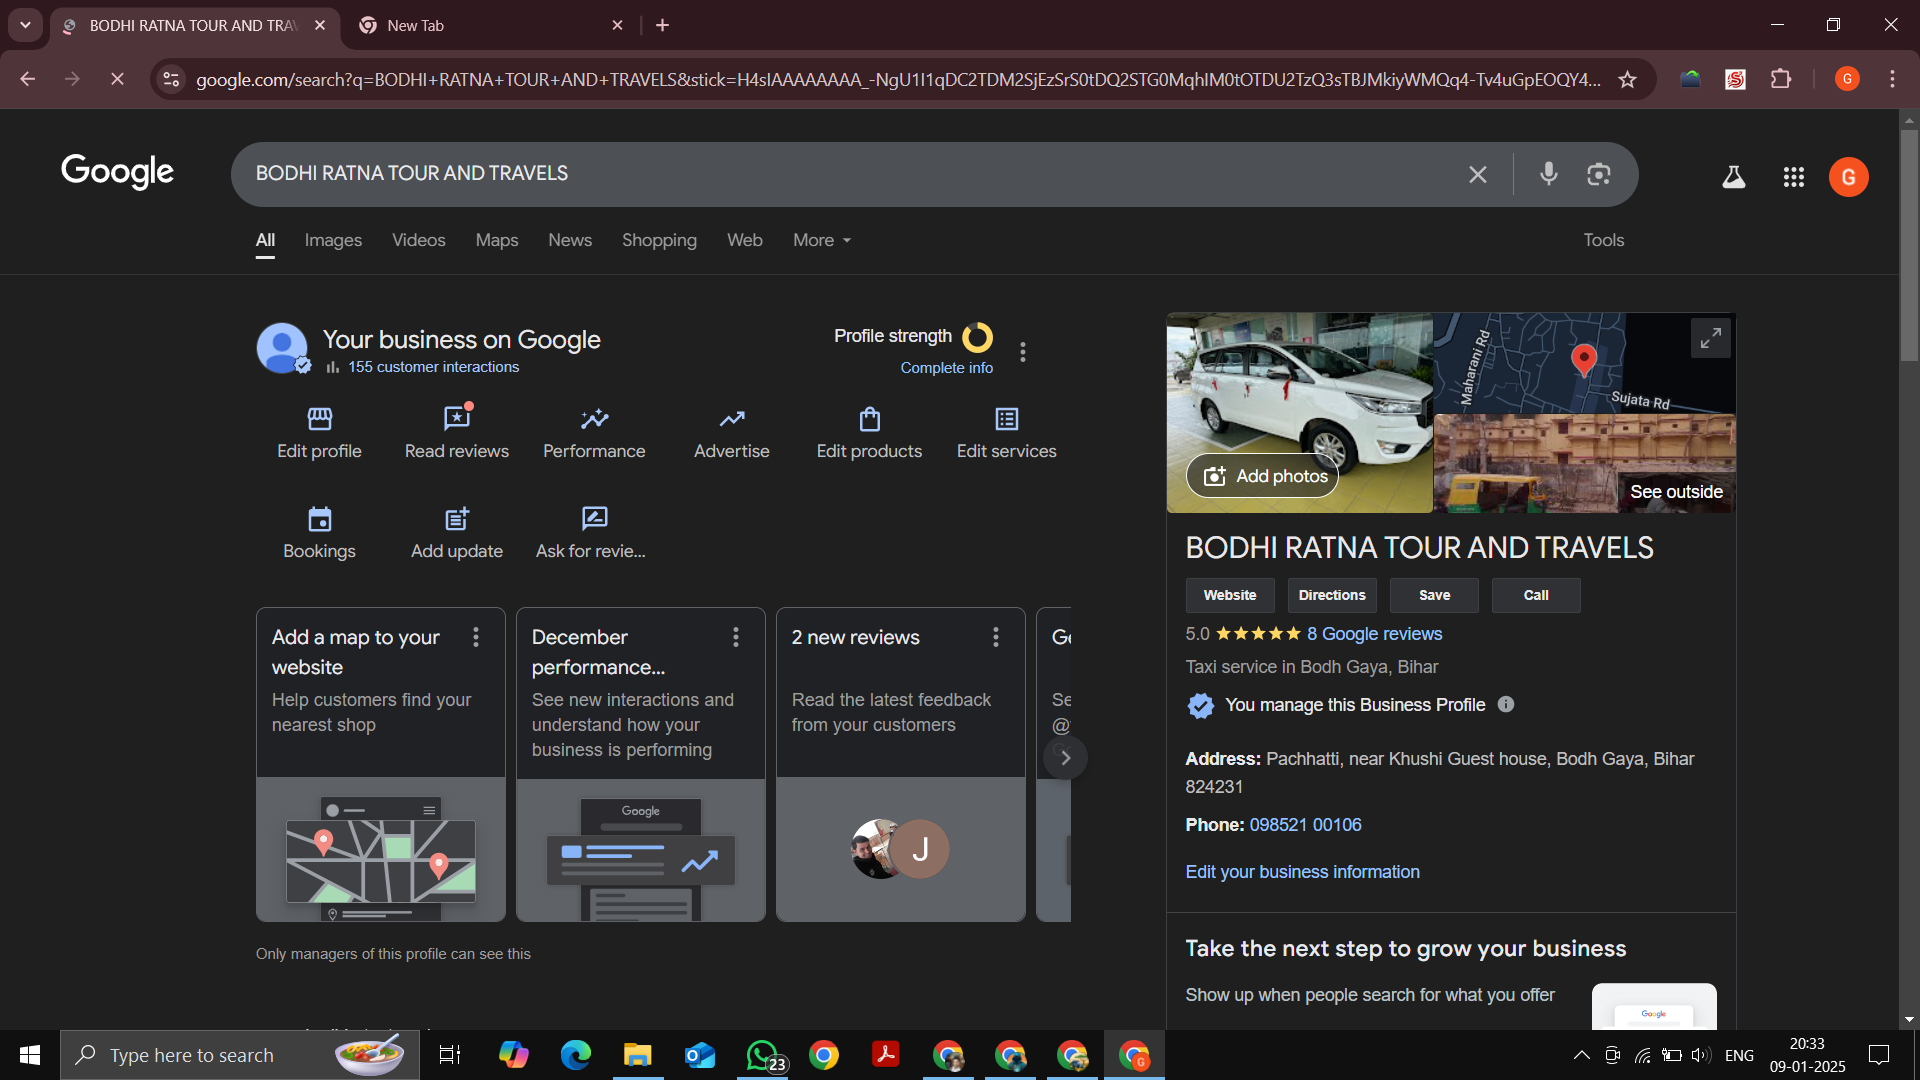The height and width of the screenshot is (1080, 1920).
Task: Show hidden system tray icons
Action: coord(1582,1056)
